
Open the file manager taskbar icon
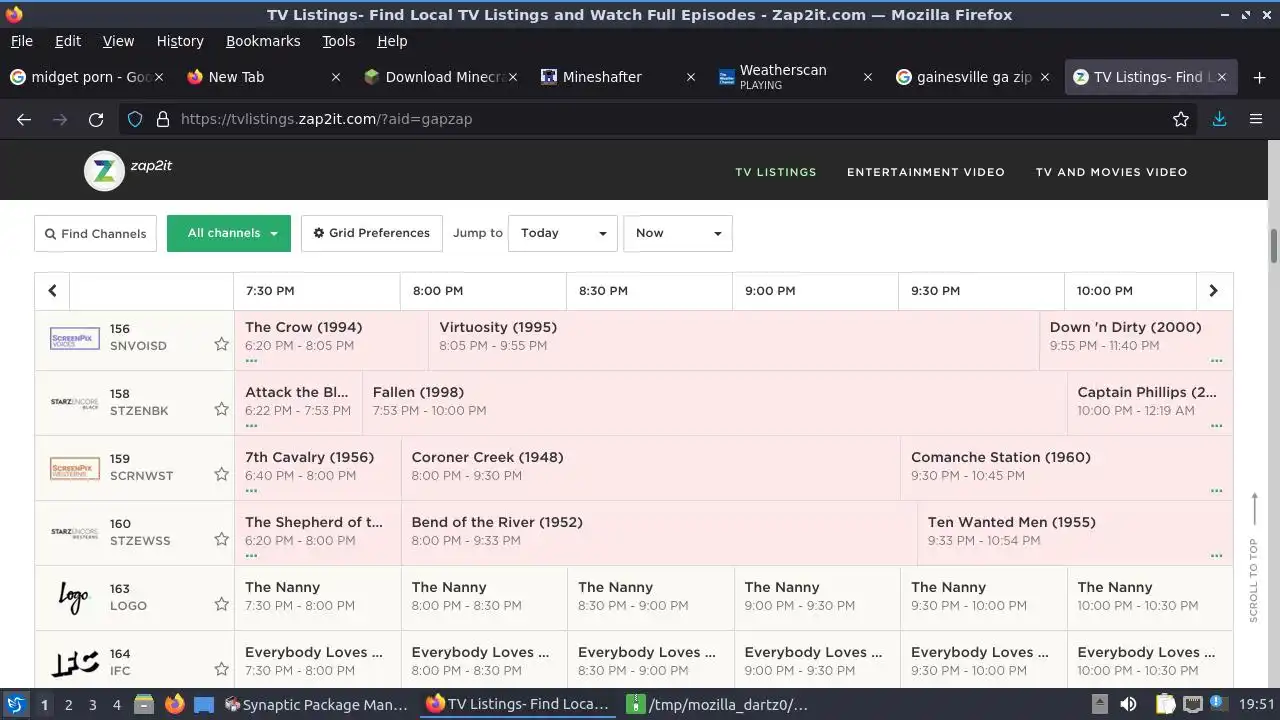[x=144, y=704]
